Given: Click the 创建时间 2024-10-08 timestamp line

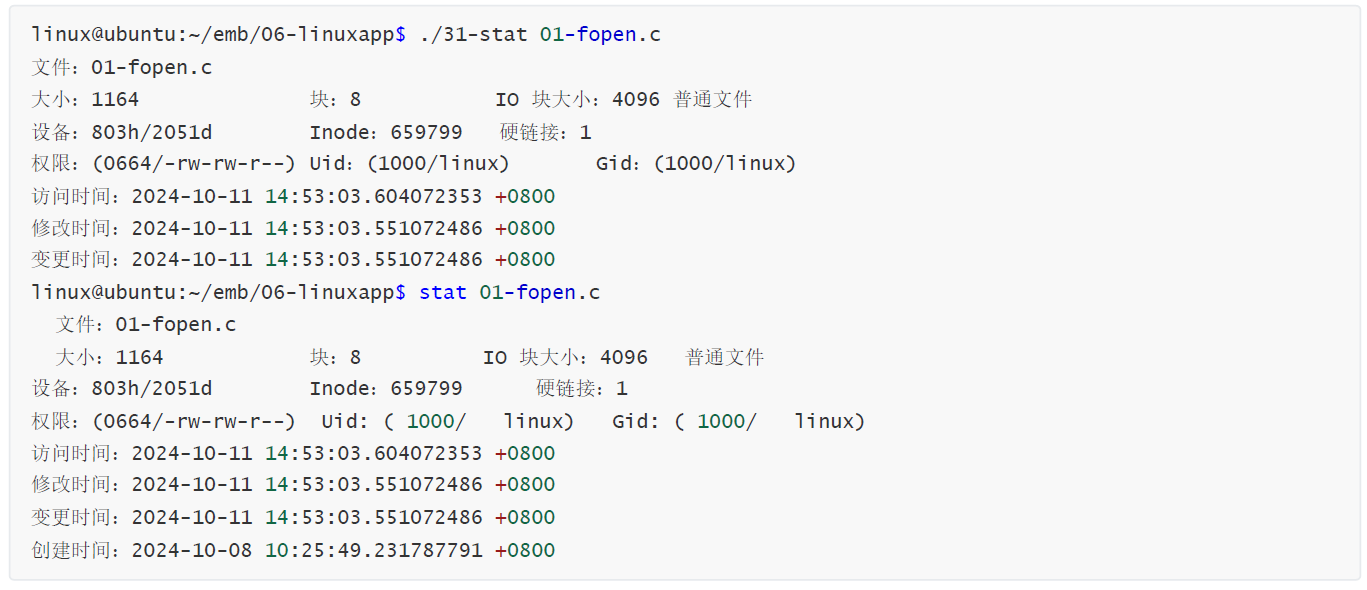Looking at the screenshot, I should 294,550.
